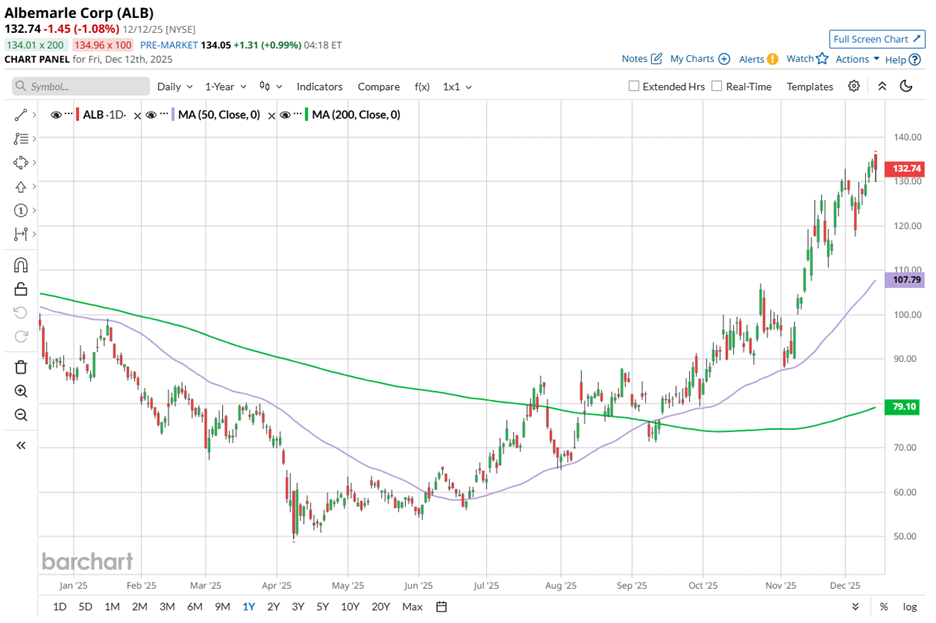Zoom in with the magnifier plus
The height and width of the screenshot is (623, 936).
tap(21, 391)
